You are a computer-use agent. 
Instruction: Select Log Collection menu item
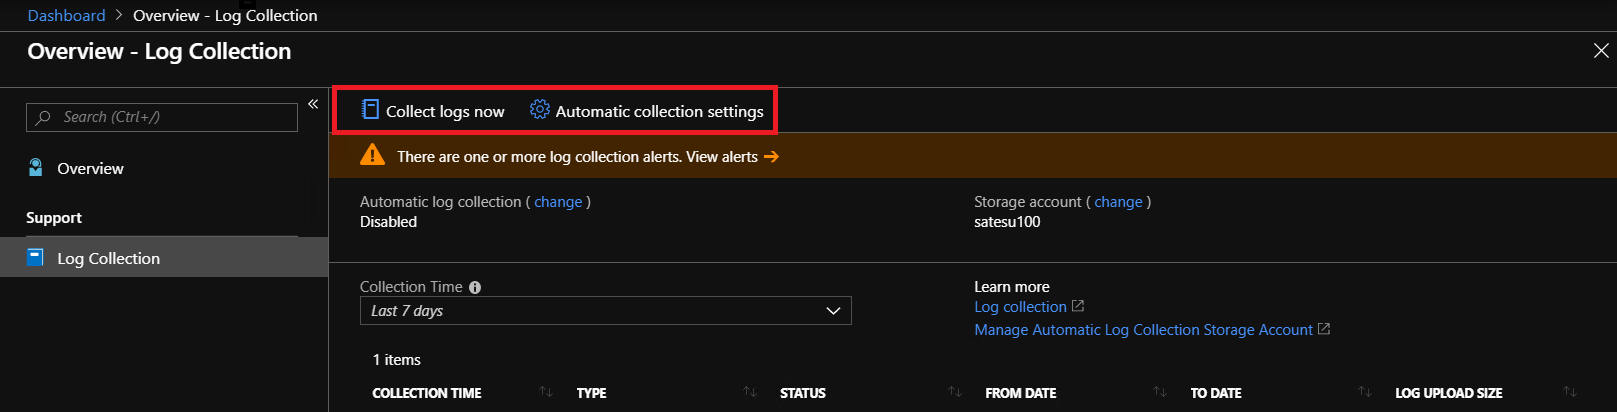point(108,258)
